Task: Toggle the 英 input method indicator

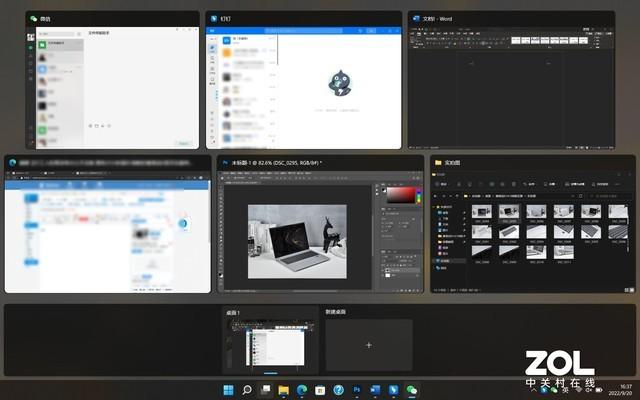Action: (x=565, y=390)
